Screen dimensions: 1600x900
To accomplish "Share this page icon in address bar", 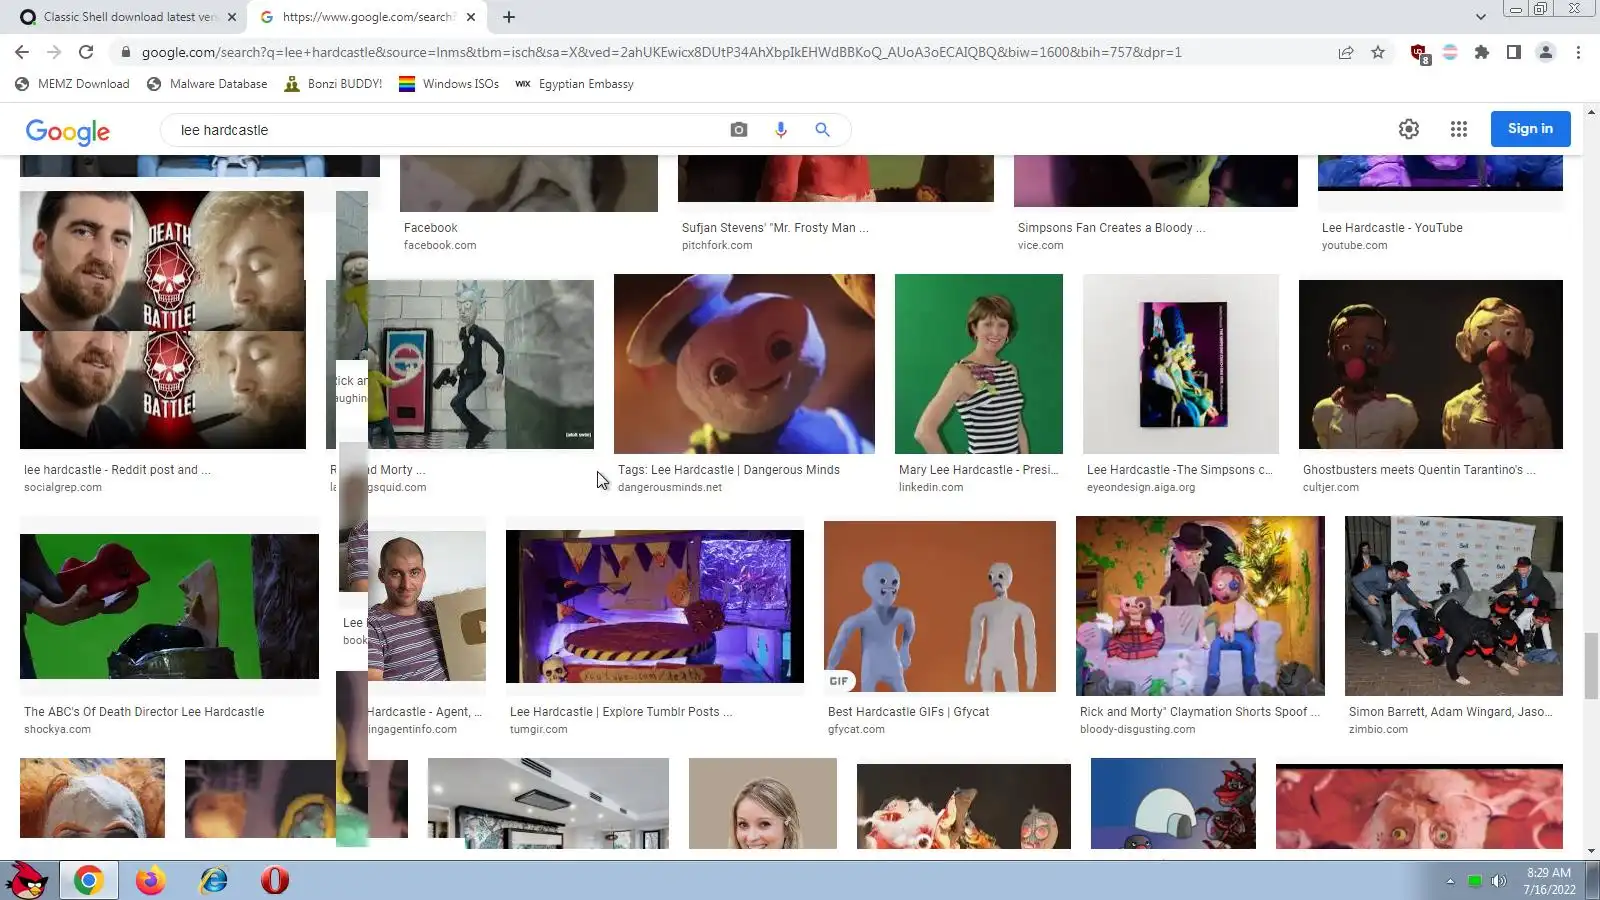I will (1346, 52).
